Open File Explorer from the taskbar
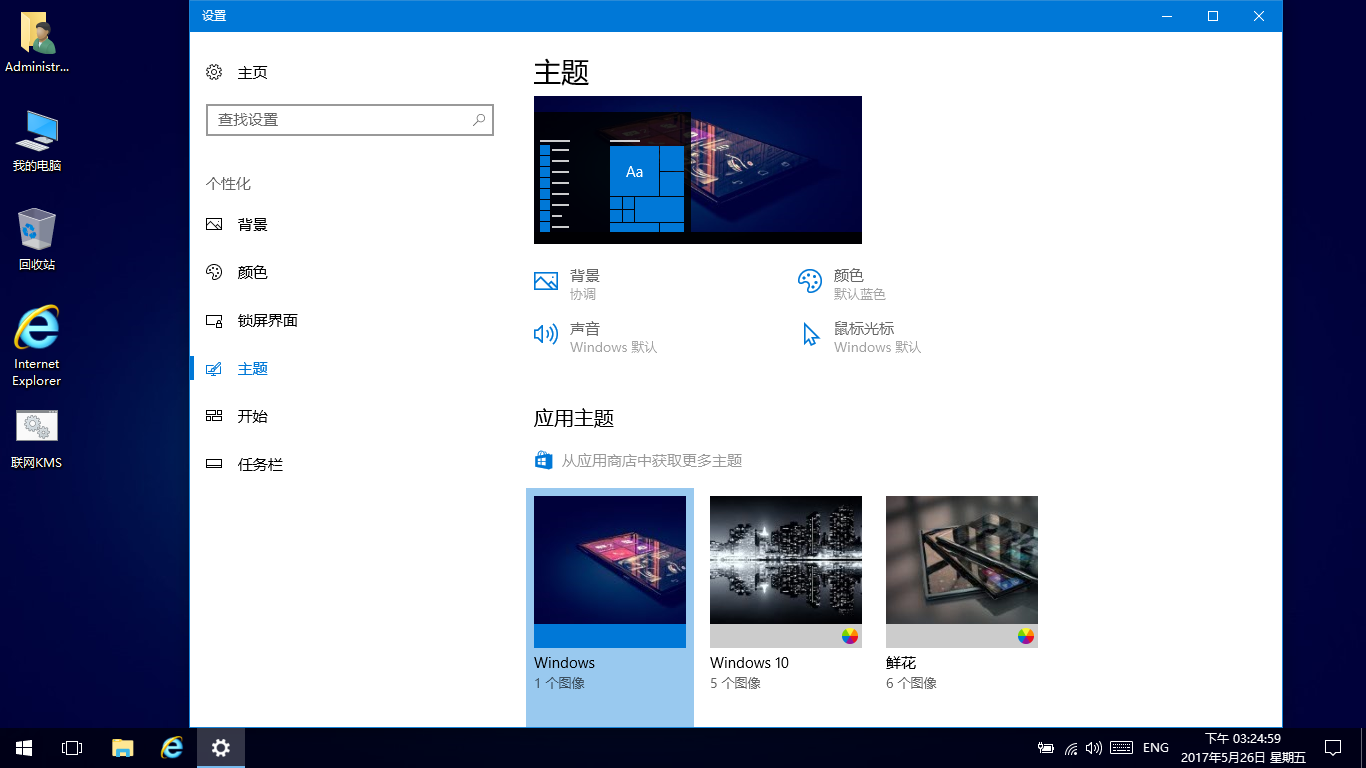Viewport: 1366px width, 768px height. [122, 748]
